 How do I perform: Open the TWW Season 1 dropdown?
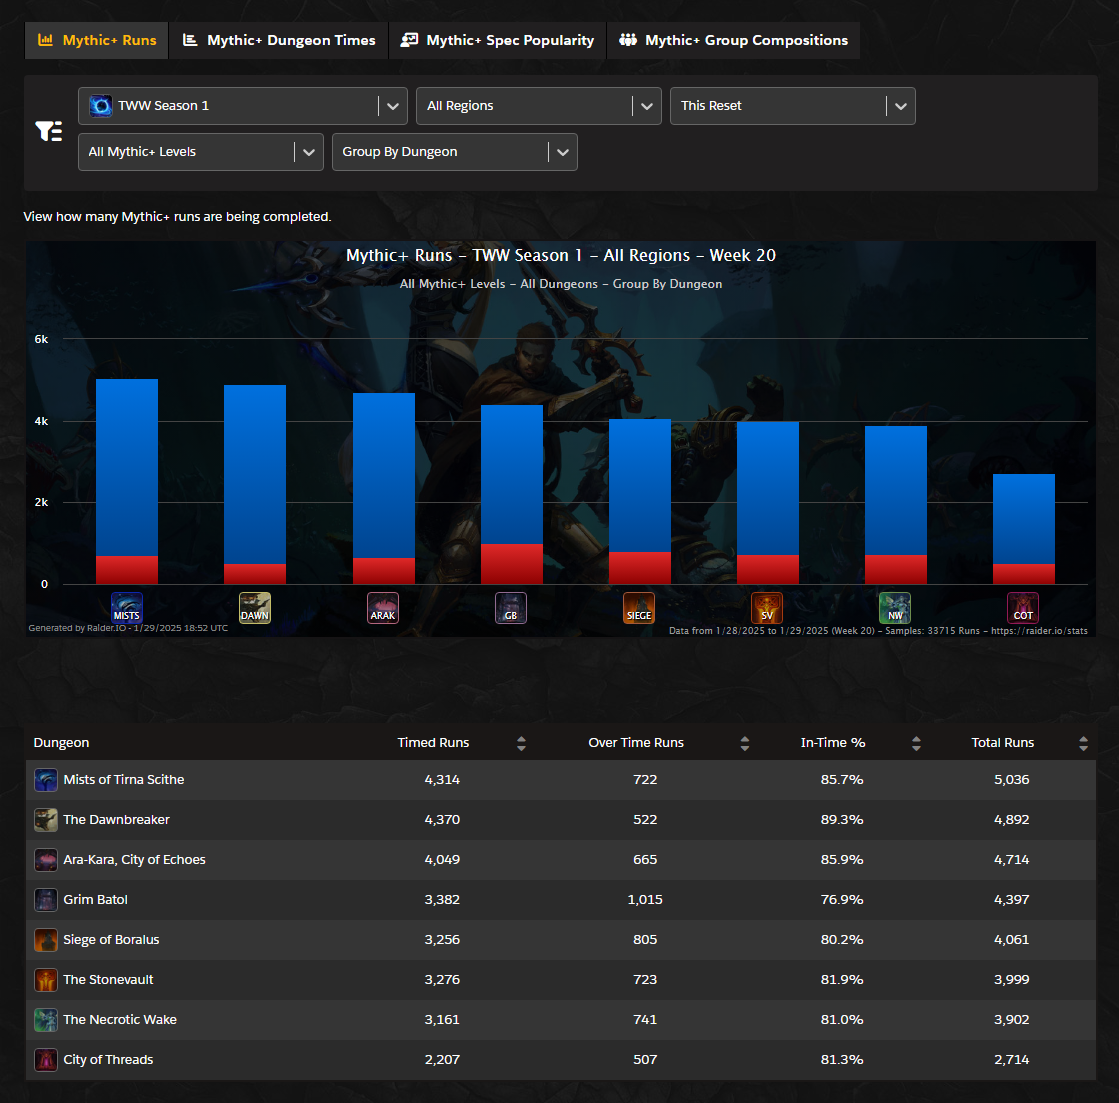(x=242, y=106)
